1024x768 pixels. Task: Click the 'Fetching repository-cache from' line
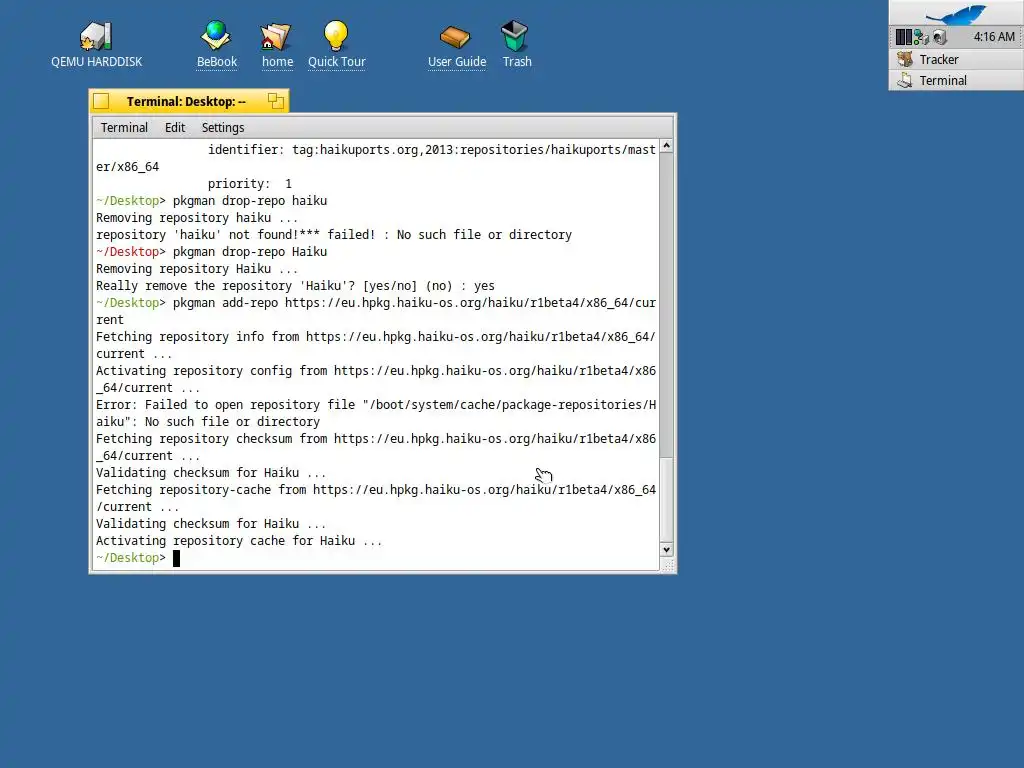coord(376,489)
